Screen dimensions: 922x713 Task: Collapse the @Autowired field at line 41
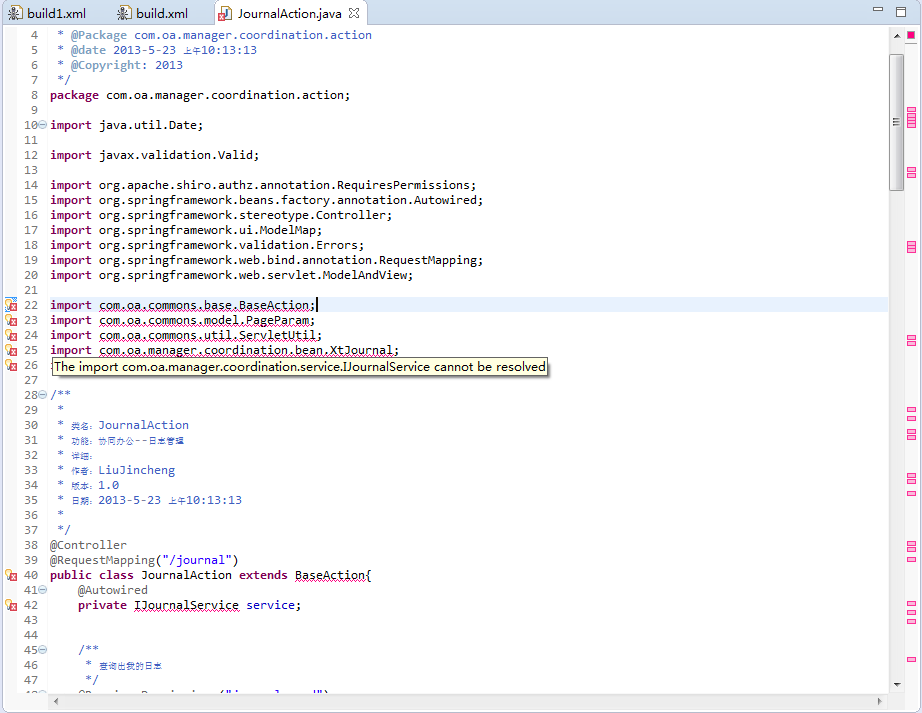[42, 590]
